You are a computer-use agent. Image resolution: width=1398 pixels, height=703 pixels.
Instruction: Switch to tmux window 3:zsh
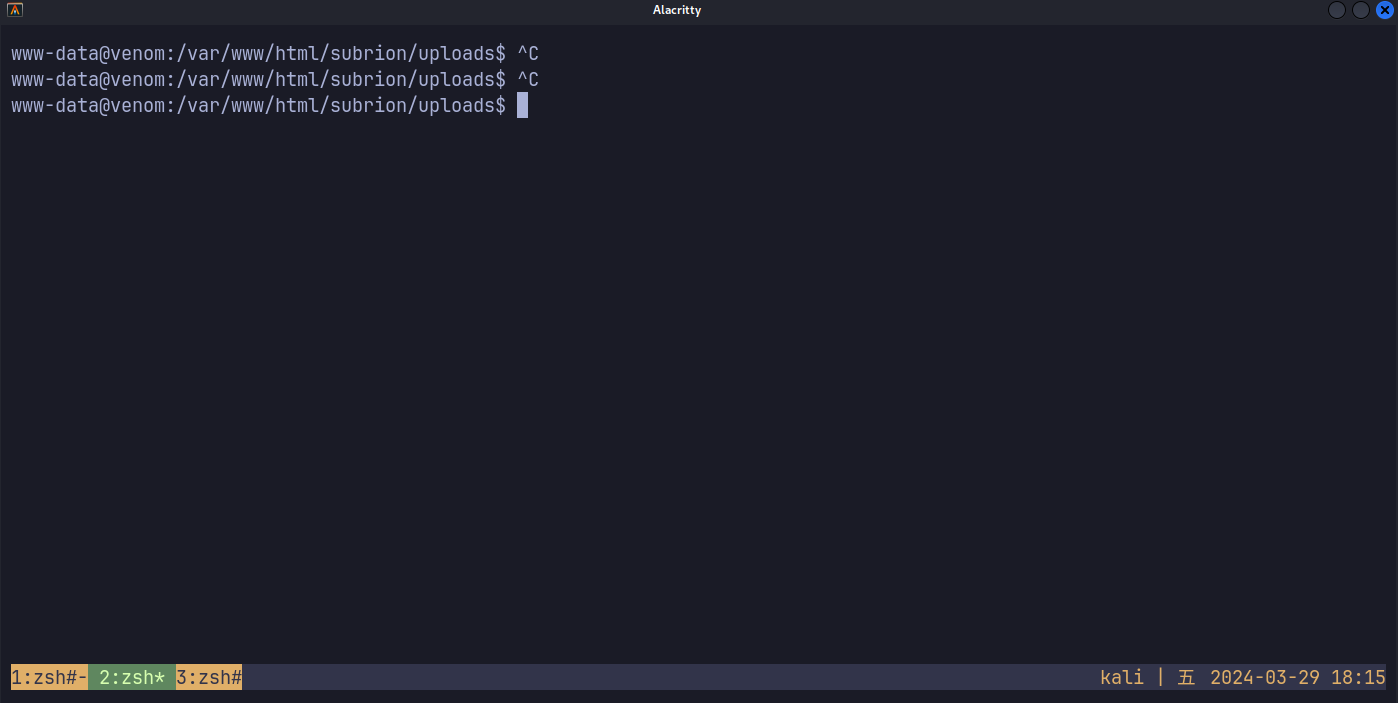[209, 678]
